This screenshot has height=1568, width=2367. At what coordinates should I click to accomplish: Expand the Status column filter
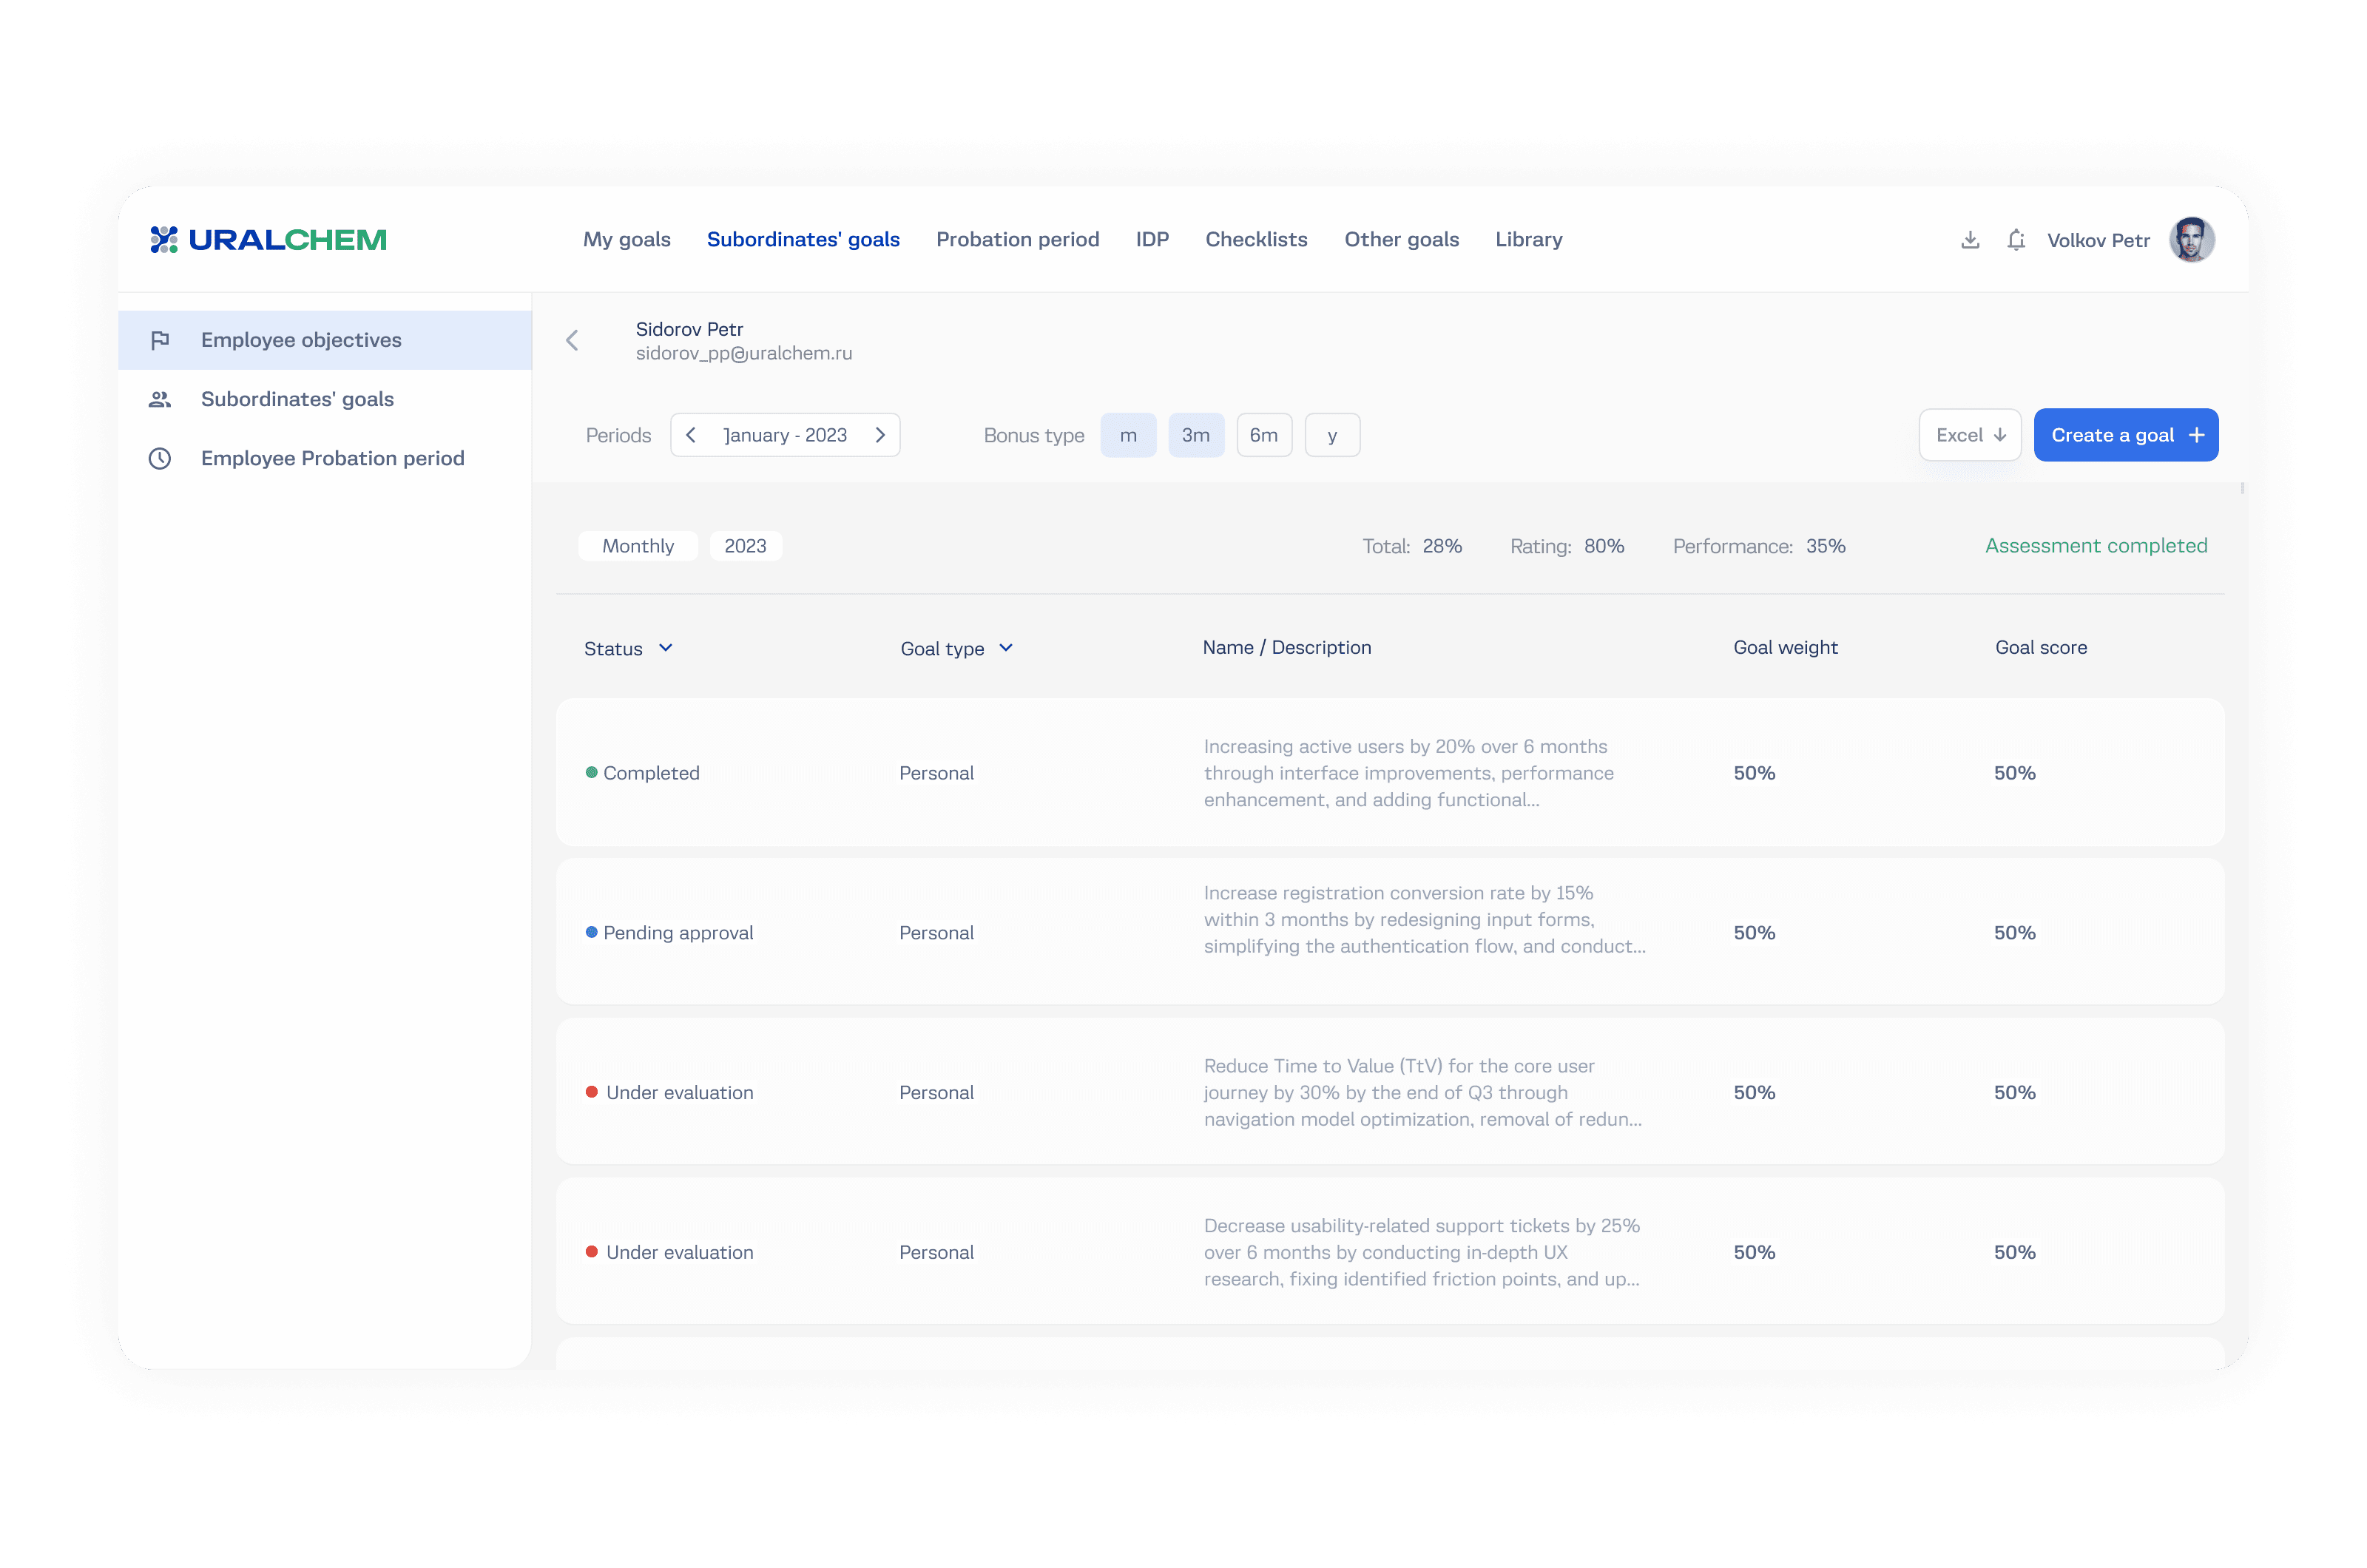666,648
